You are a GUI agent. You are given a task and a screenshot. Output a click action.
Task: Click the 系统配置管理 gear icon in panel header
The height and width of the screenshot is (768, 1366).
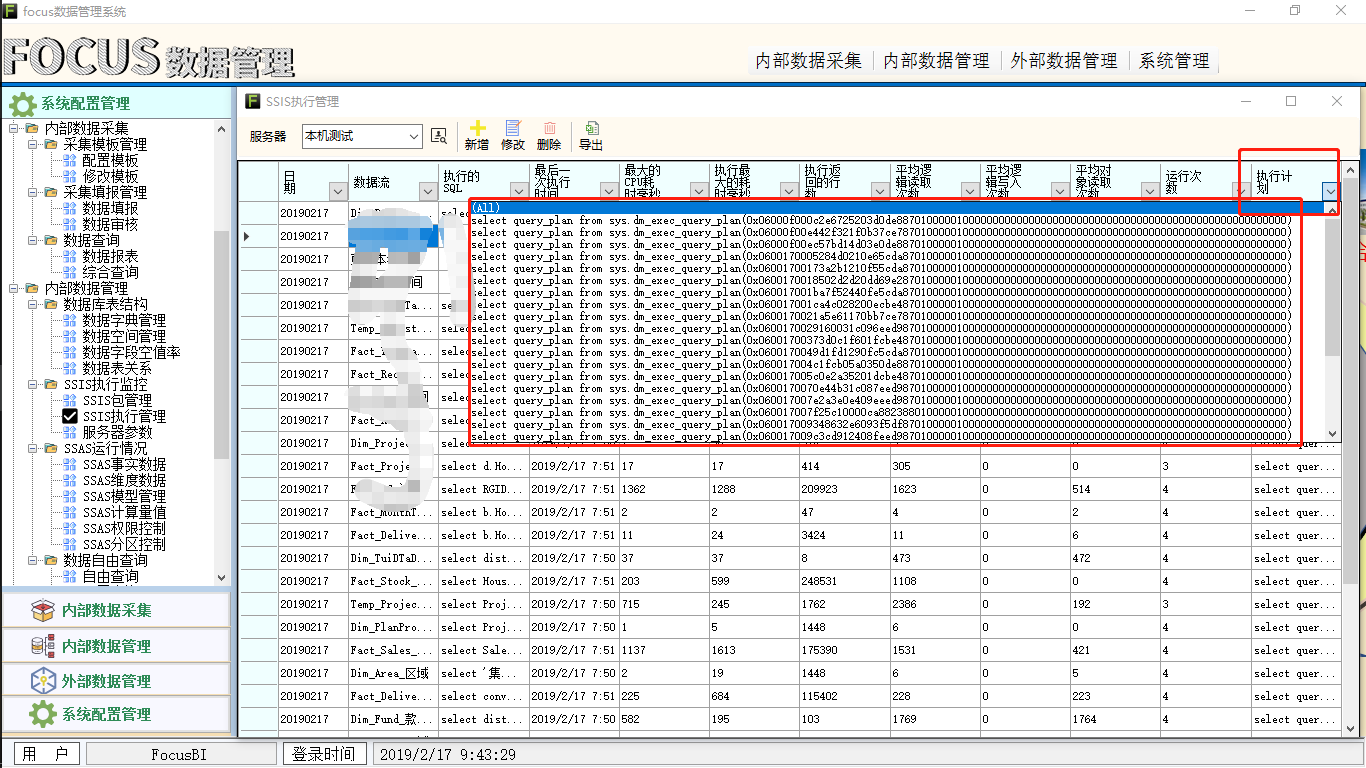[21, 103]
